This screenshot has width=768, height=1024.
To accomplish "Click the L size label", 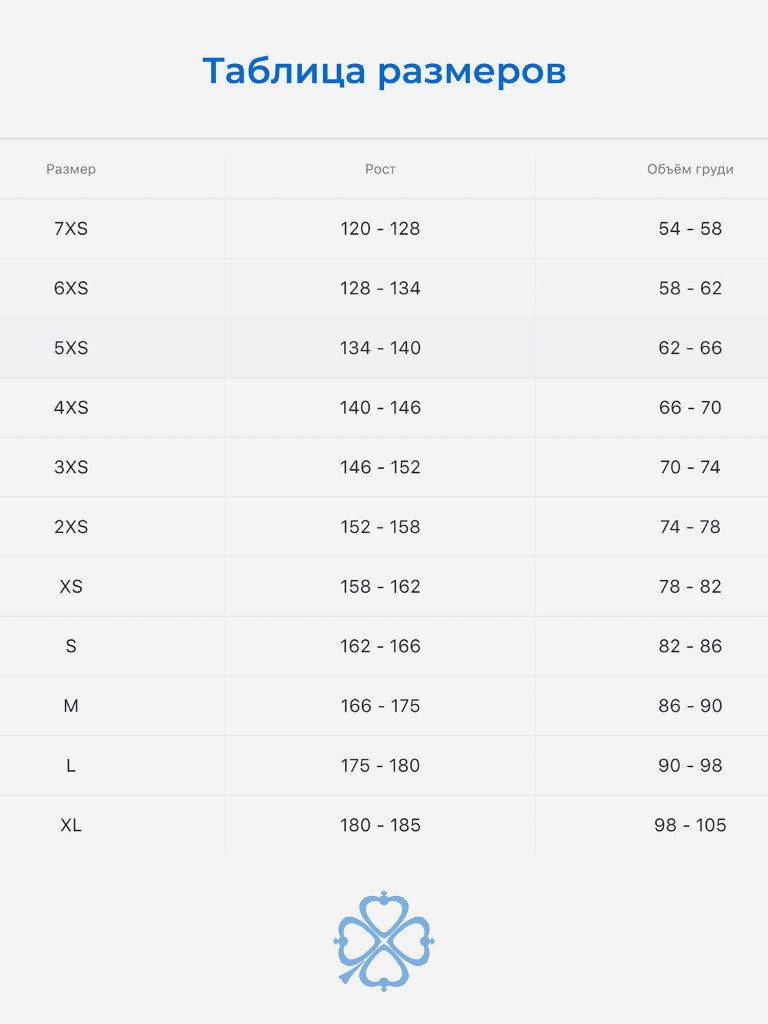I will [71, 766].
